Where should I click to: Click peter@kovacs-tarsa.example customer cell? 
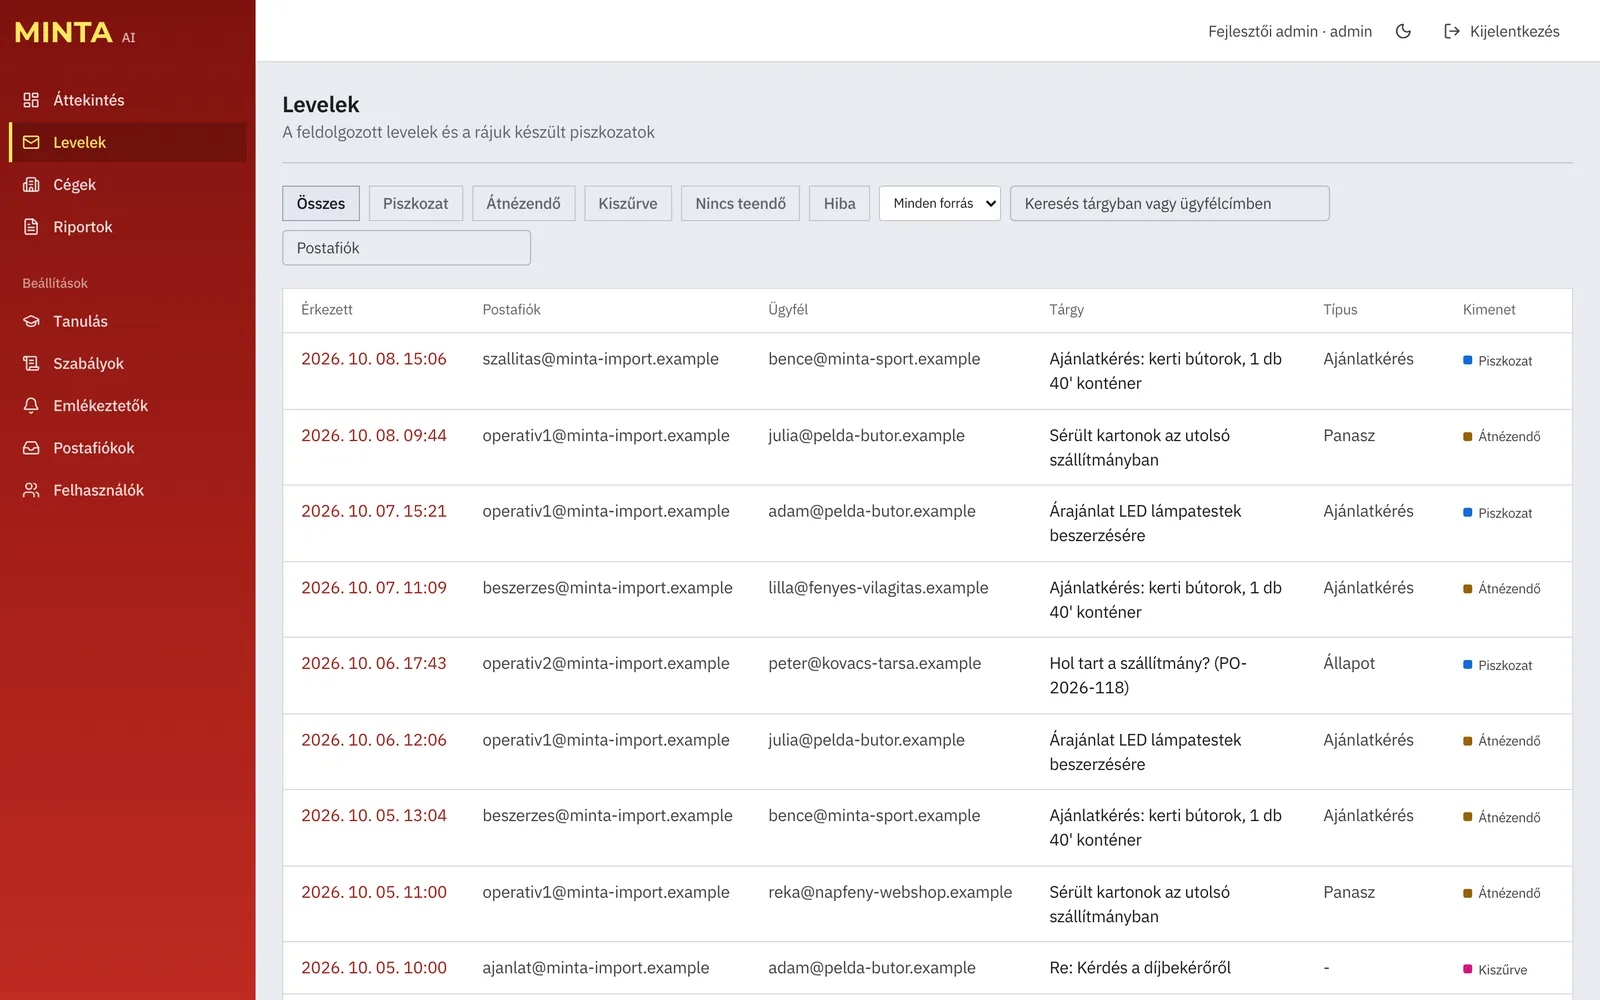(x=874, y=663)
